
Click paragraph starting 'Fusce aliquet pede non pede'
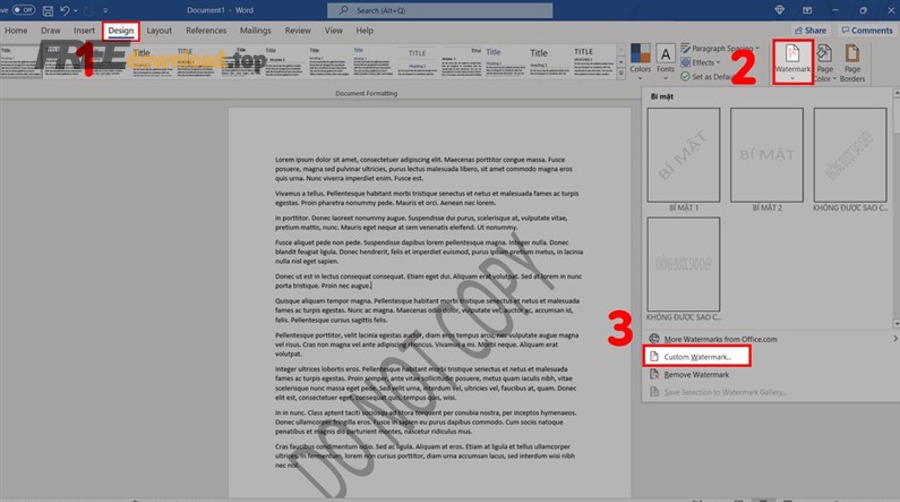click(429, 251)
